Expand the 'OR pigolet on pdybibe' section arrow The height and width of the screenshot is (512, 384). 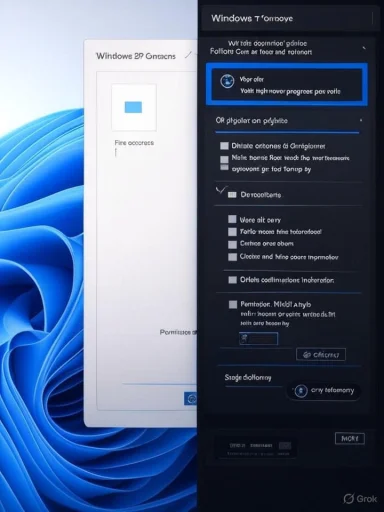[361, 120]
